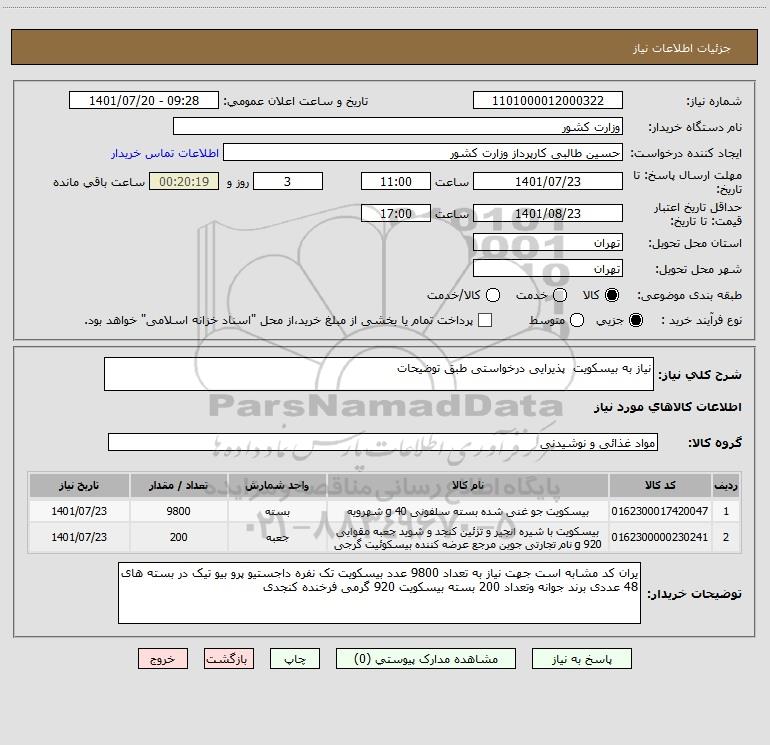Click the buyer organization field وزارت کشور
The height and width of the screenshot is (745, 770).
click(x=398, y=126)
